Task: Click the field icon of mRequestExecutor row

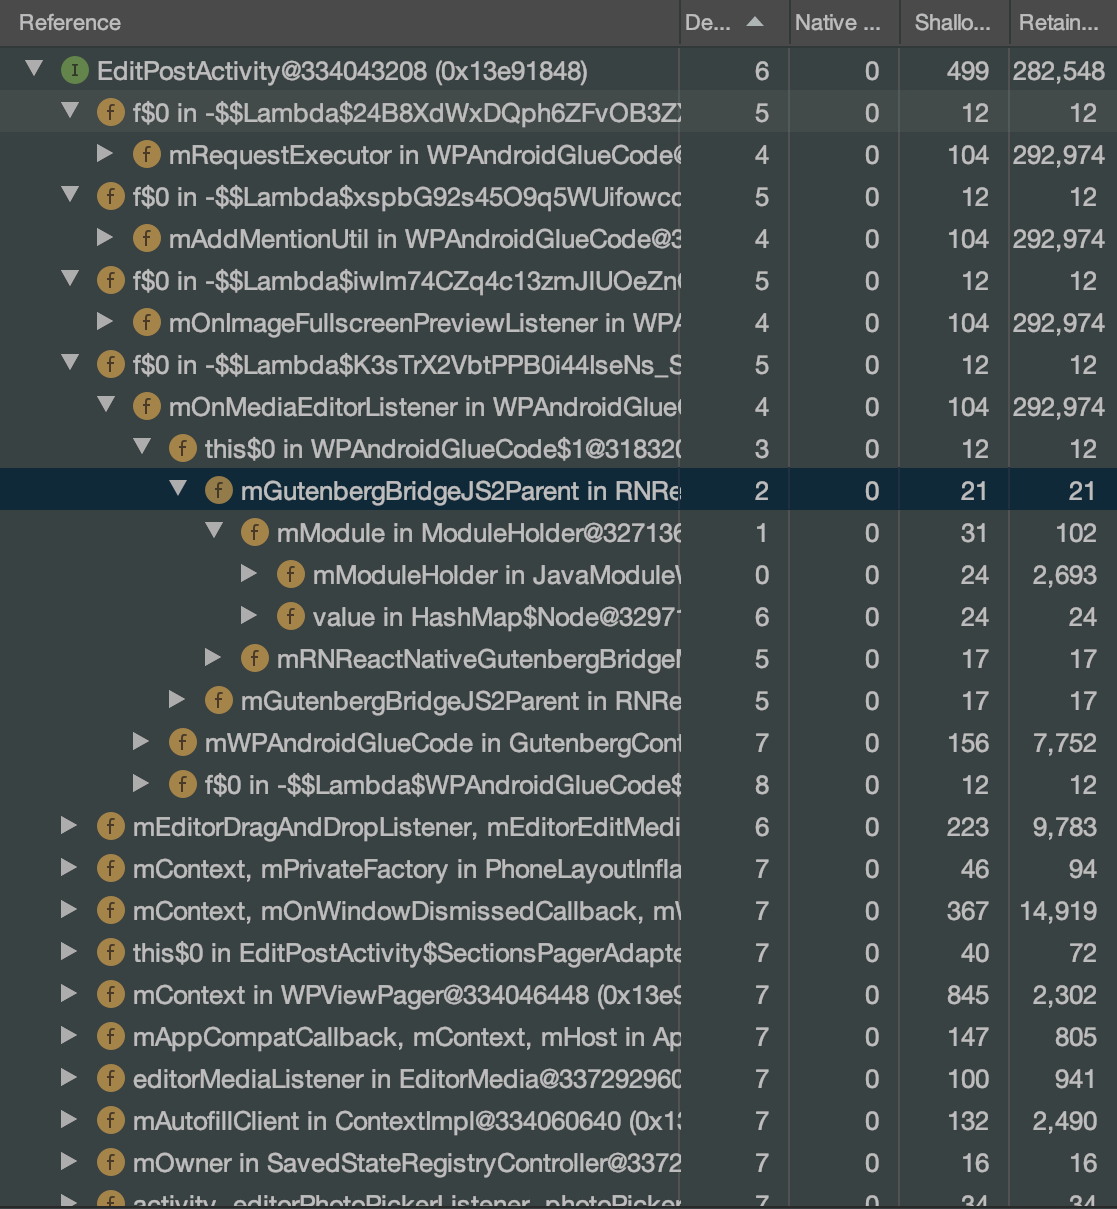Action: tap(146, 154)
